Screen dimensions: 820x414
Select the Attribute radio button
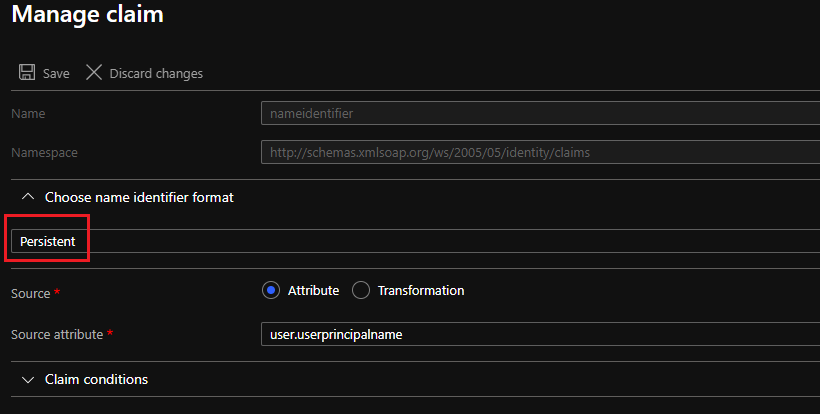271,290
